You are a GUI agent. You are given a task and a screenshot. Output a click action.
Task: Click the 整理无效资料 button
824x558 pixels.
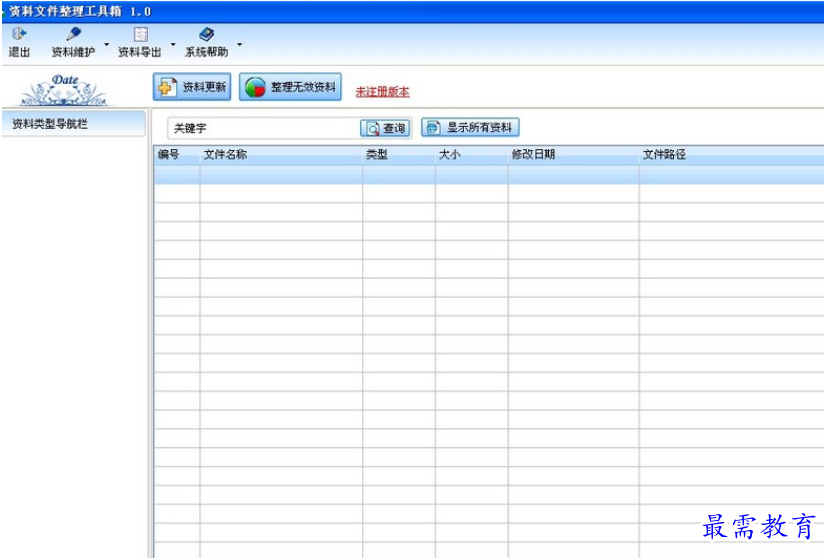click(x=290, y=87)
